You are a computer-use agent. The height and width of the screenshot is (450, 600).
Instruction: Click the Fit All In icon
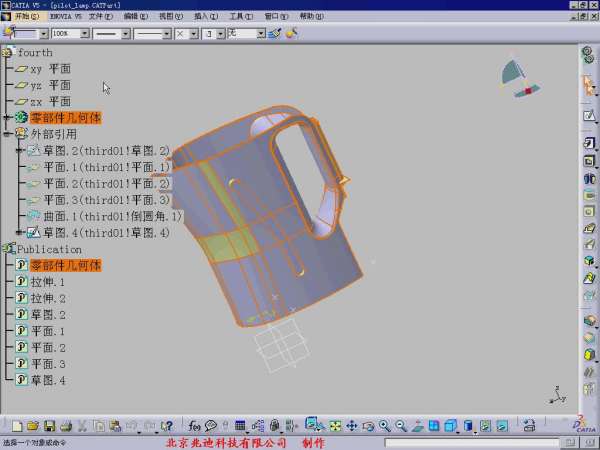[335, 426]
